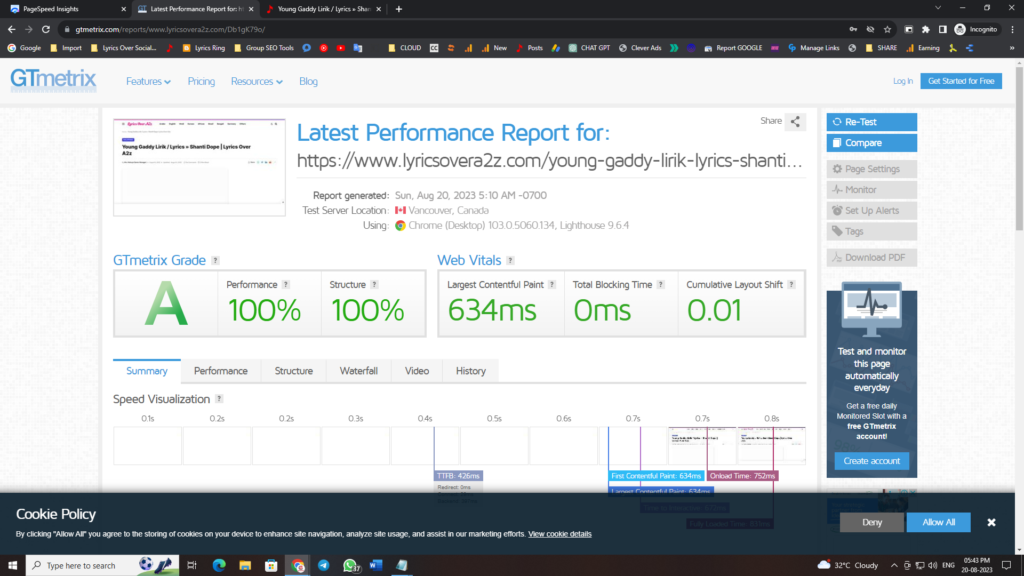Open Telegram from the taskbar
Viewport: 1024px width, 576px height.
(x=323, y=566)
